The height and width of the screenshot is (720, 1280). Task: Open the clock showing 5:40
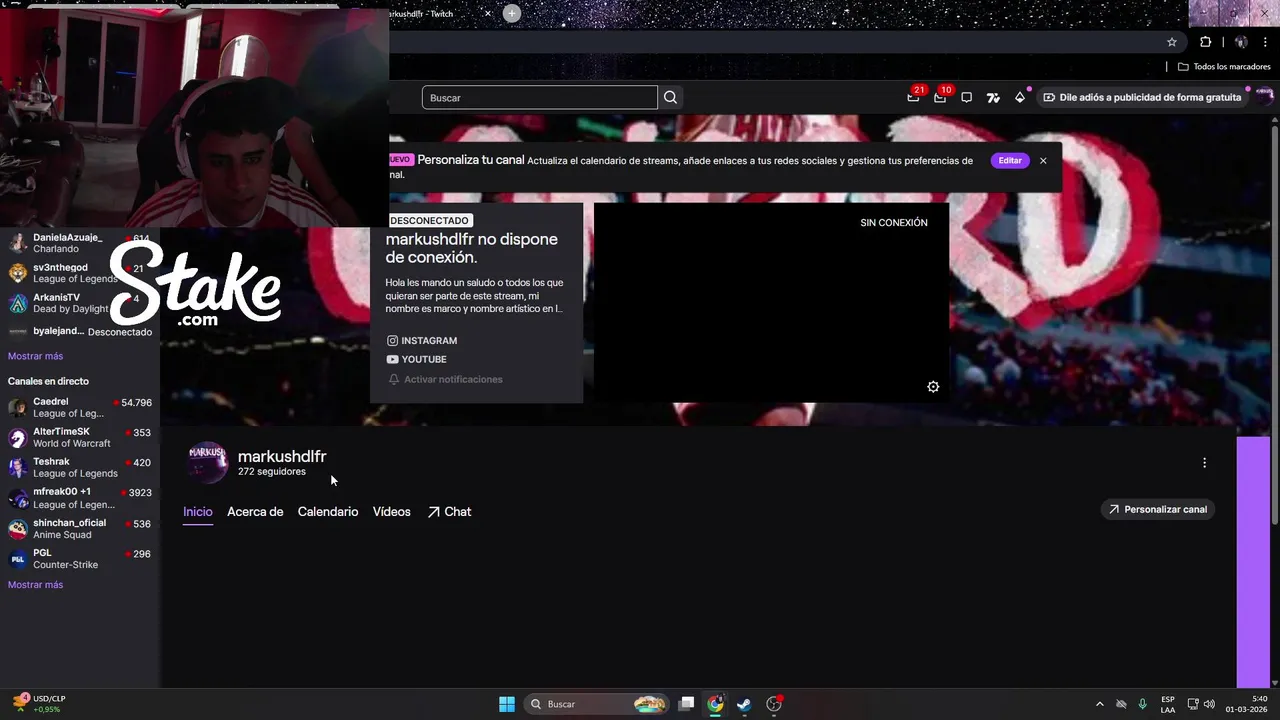coord(1246,704)
